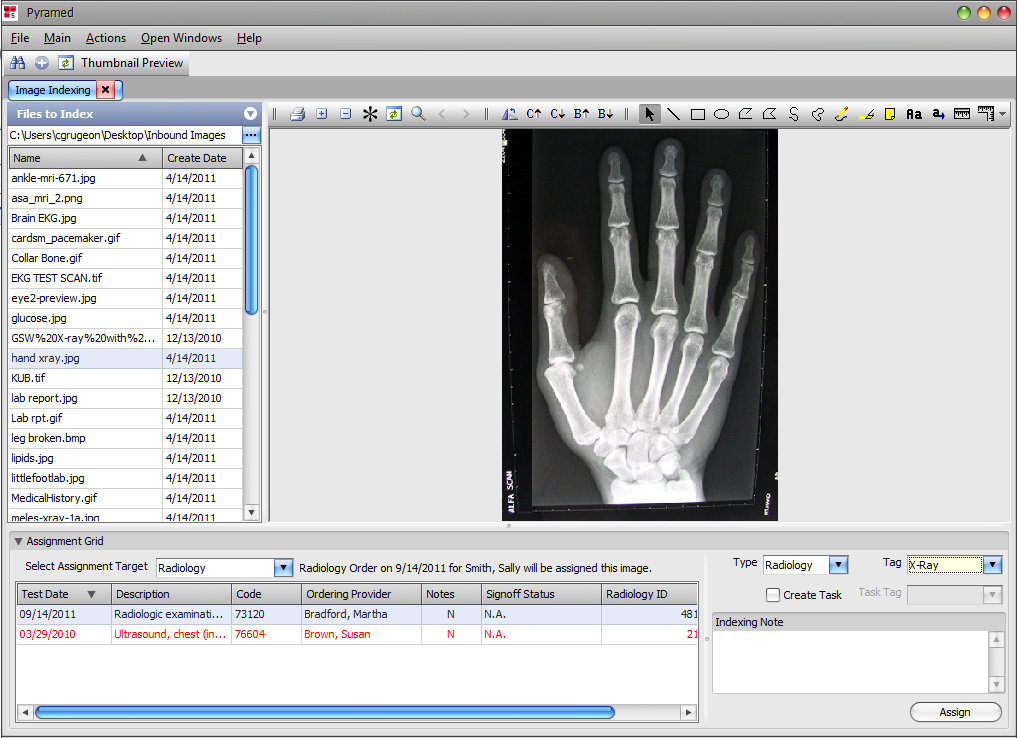Open the Select Assignment Target dropdown

(x=283, y=568)
